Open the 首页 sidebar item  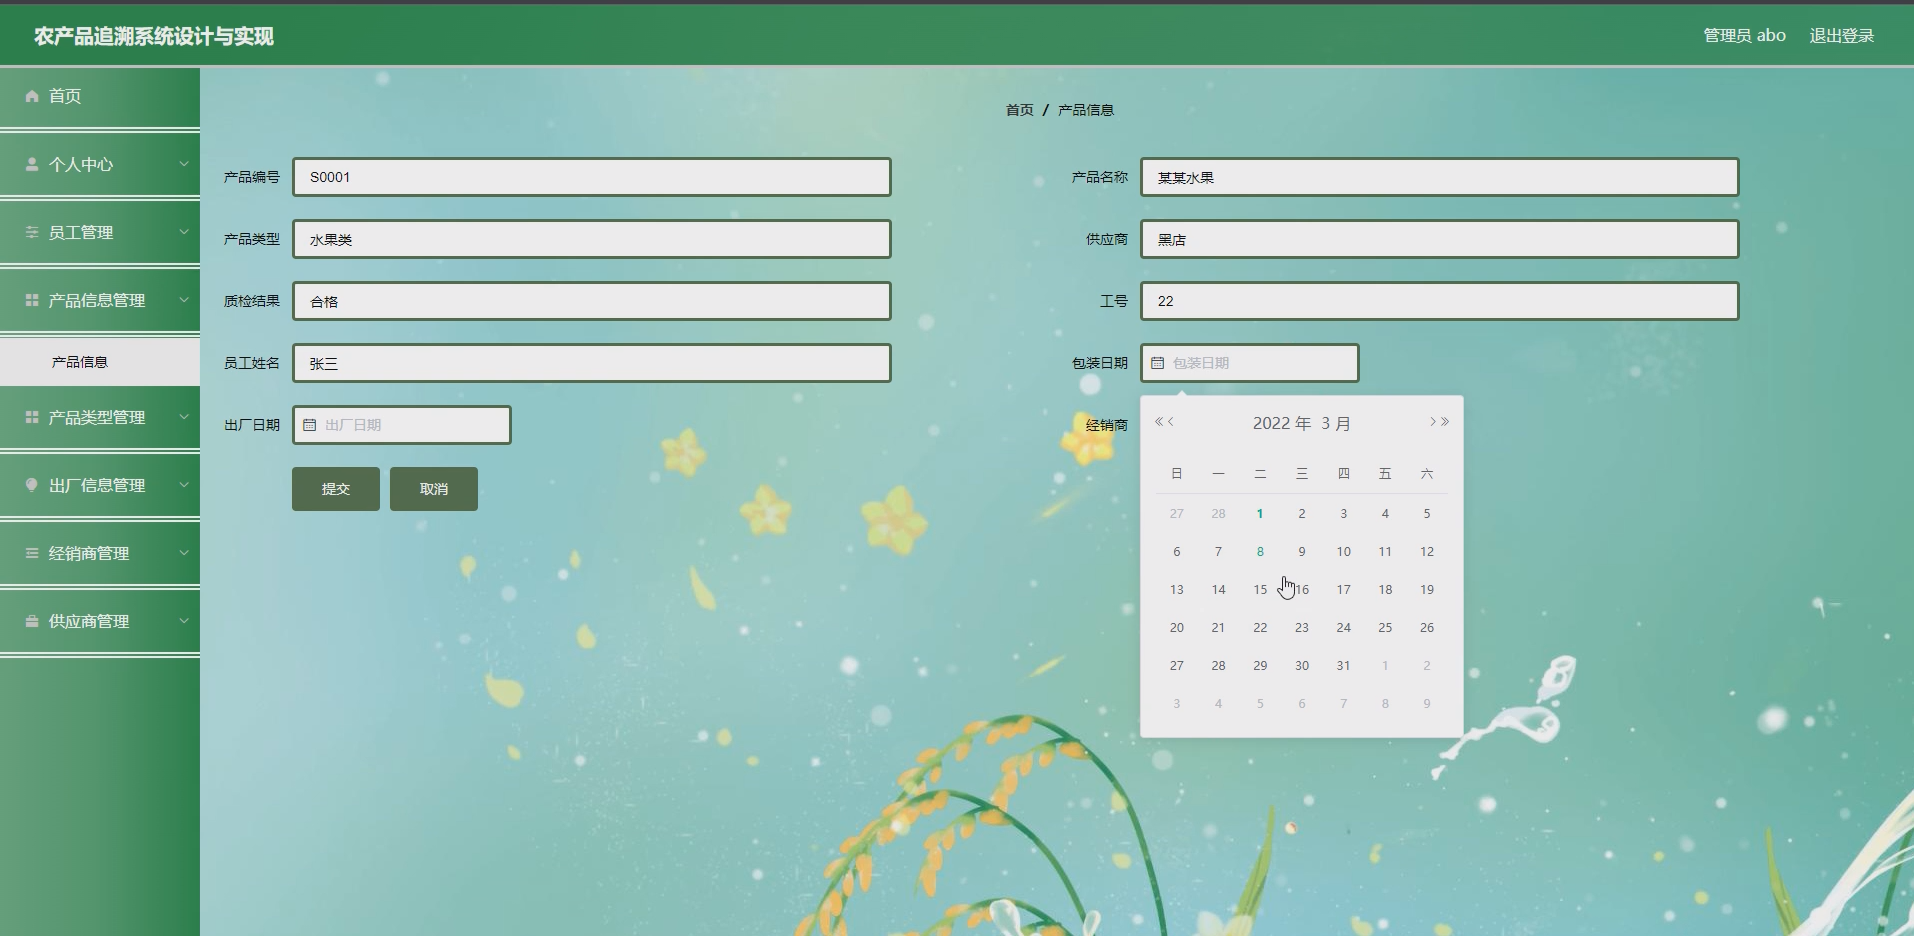click(x=100, y=96)
